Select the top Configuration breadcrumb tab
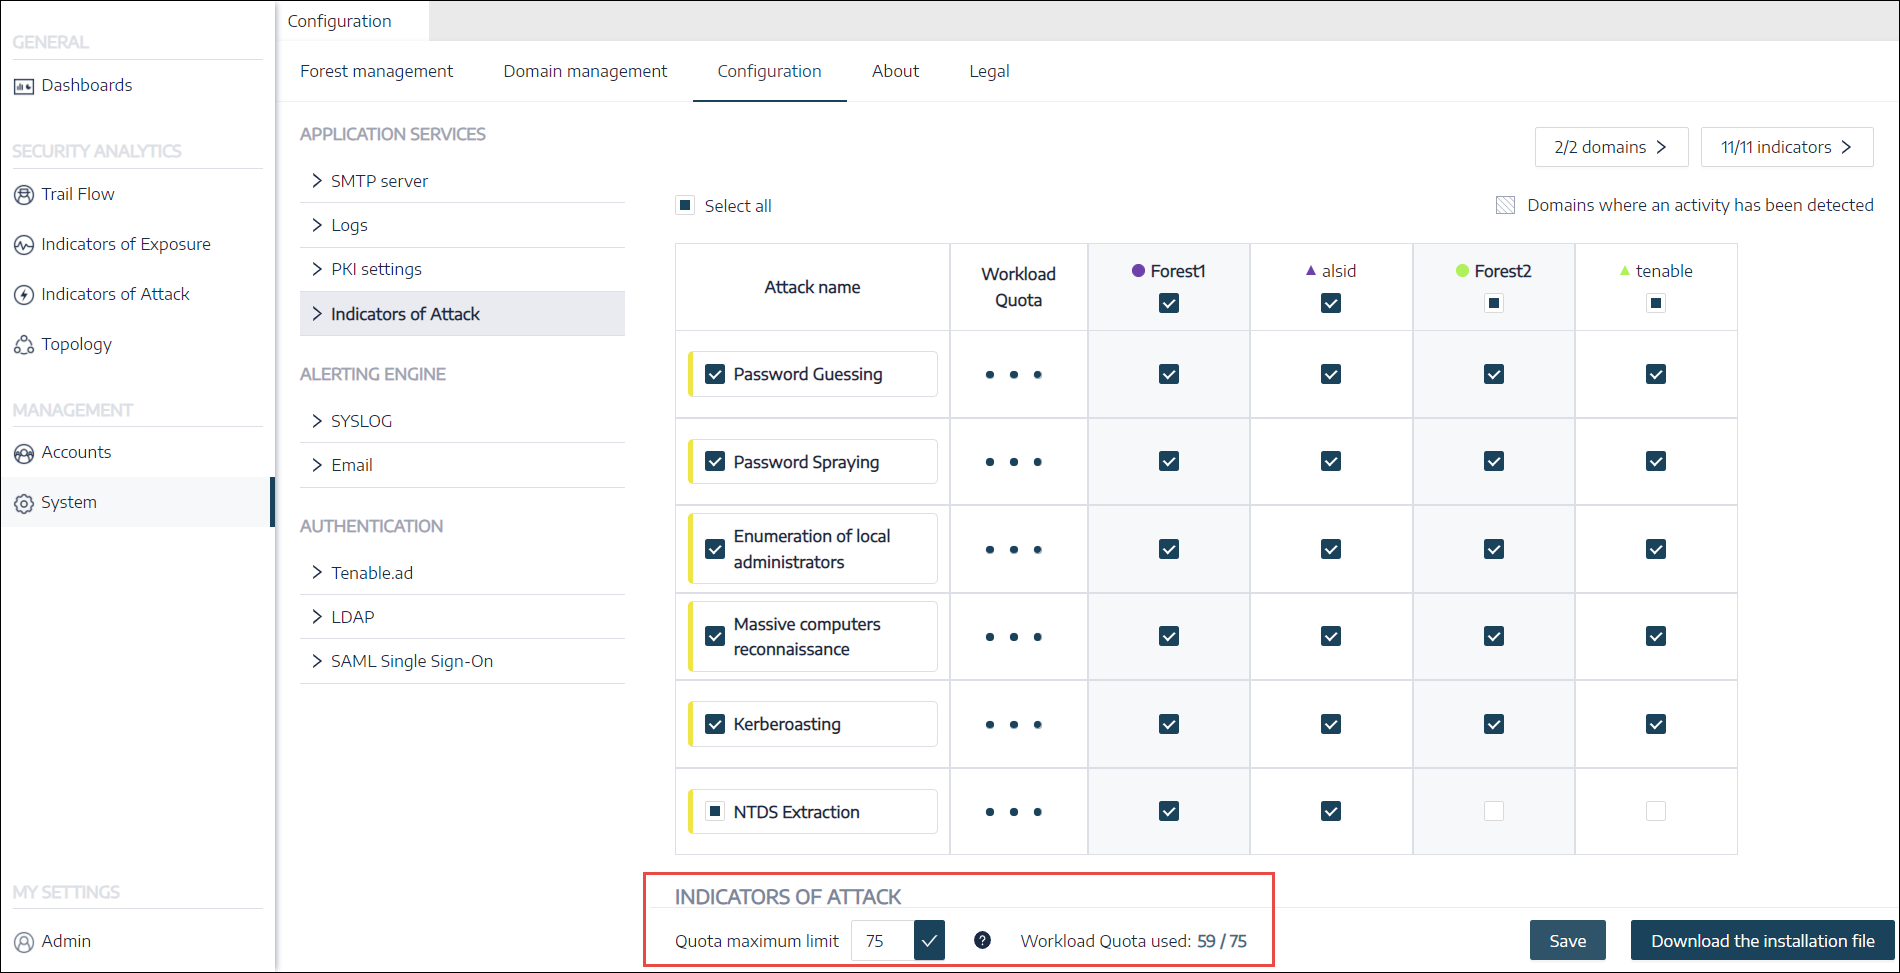 coord(340,21)
